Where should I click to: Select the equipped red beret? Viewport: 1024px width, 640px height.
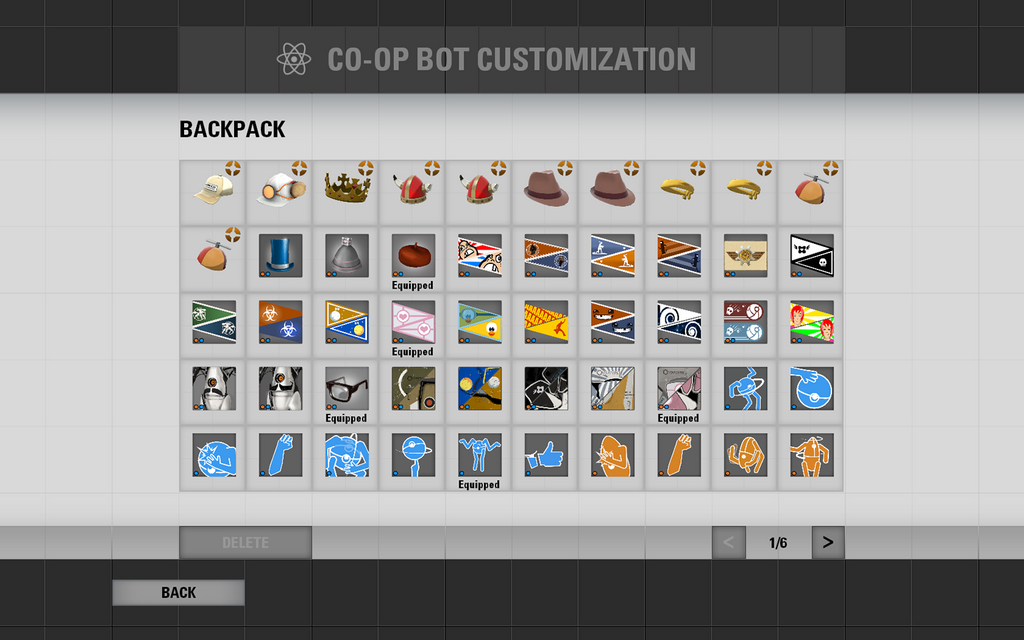(x=411, y=257)
